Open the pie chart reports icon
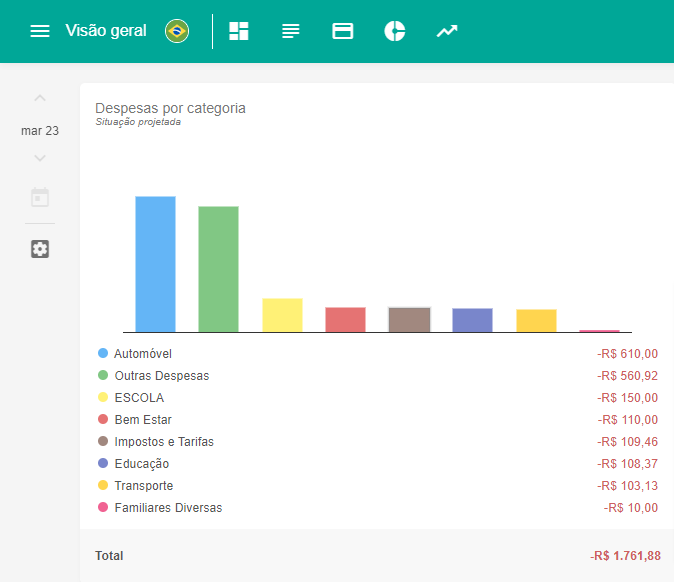Image resolution: width=674 pixels, height=582 pixels. (x=395, y=31)
